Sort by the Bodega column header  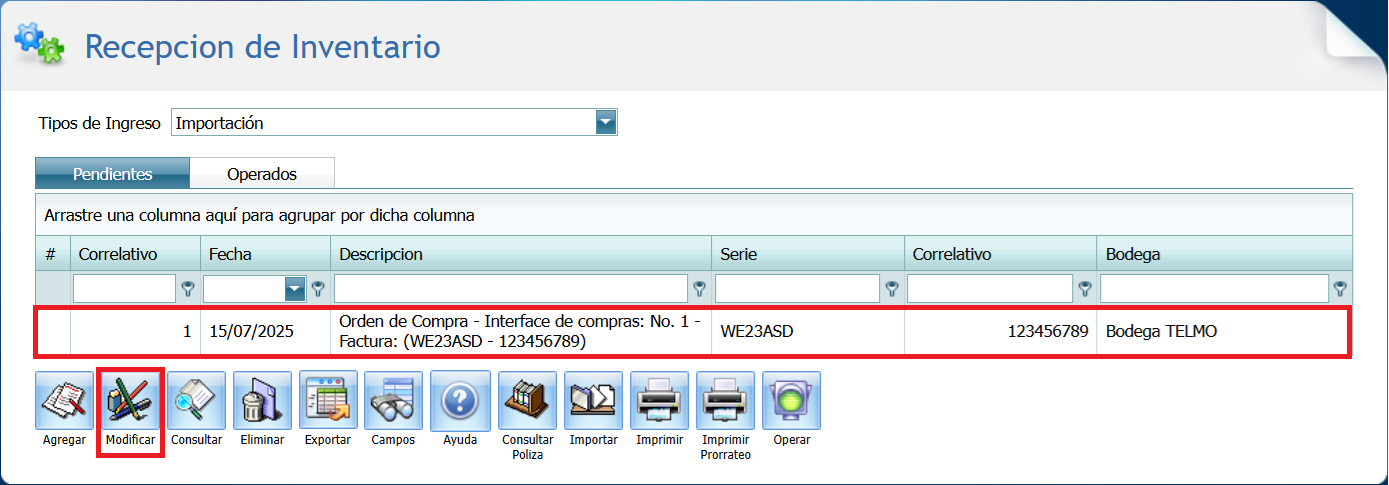[1225, 254]
